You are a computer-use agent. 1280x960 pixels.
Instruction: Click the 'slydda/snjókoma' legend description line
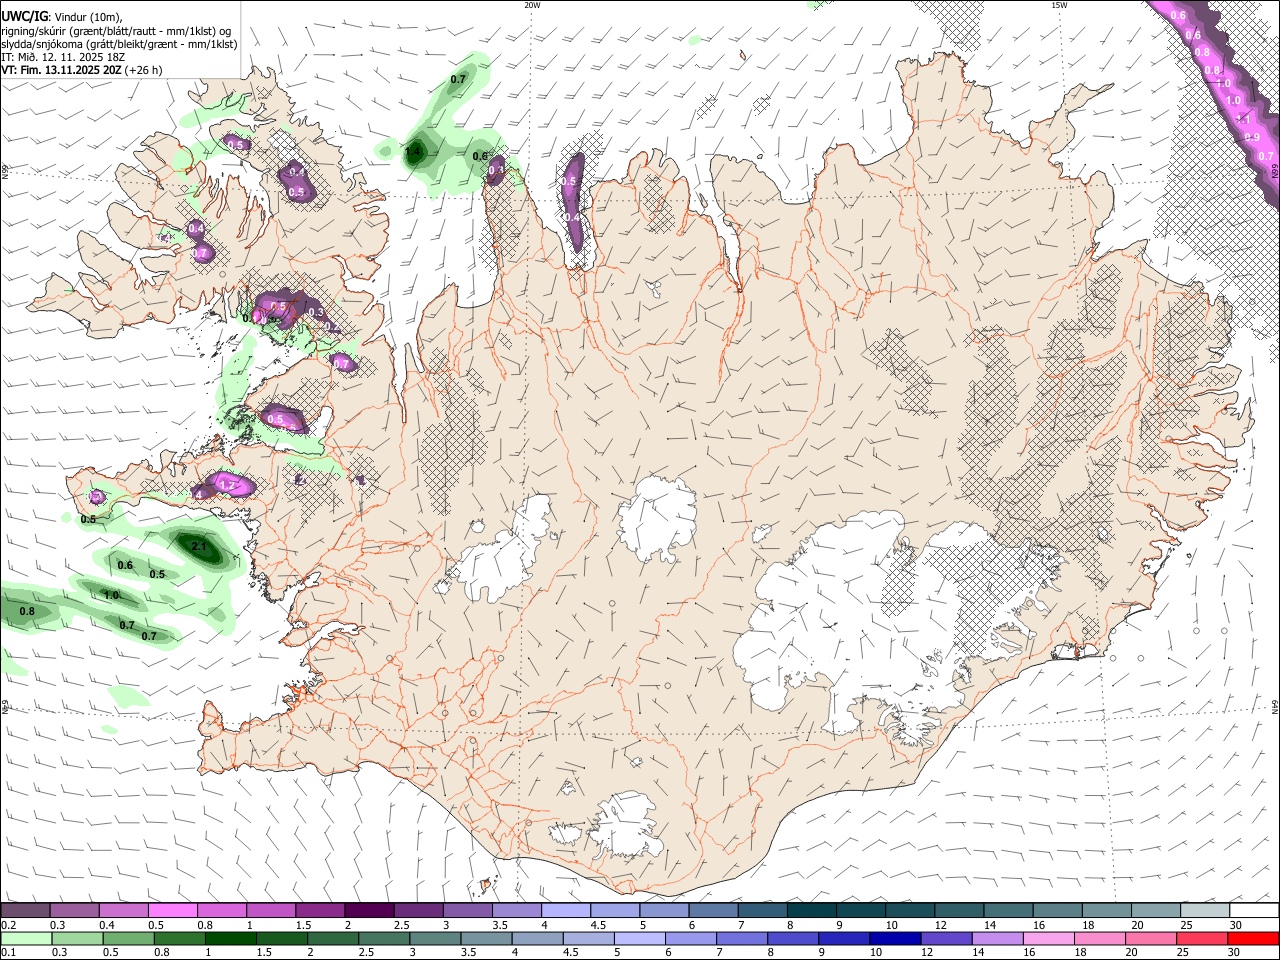pos(119,44)
